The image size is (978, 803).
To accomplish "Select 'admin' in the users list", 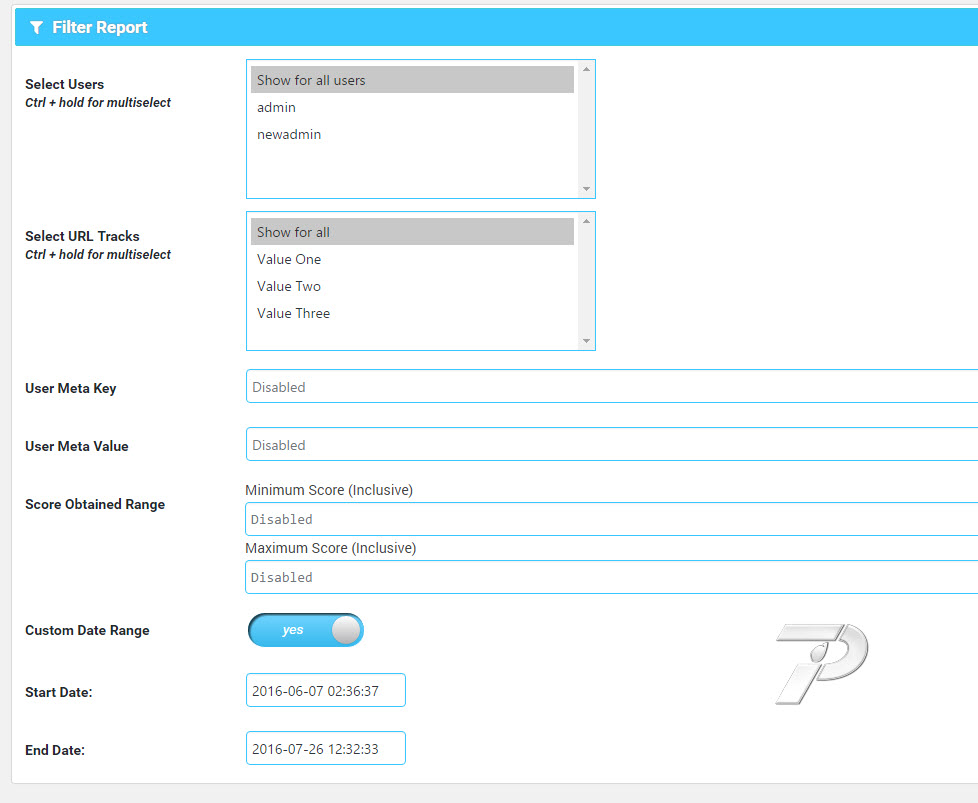I will click(412, 107).
